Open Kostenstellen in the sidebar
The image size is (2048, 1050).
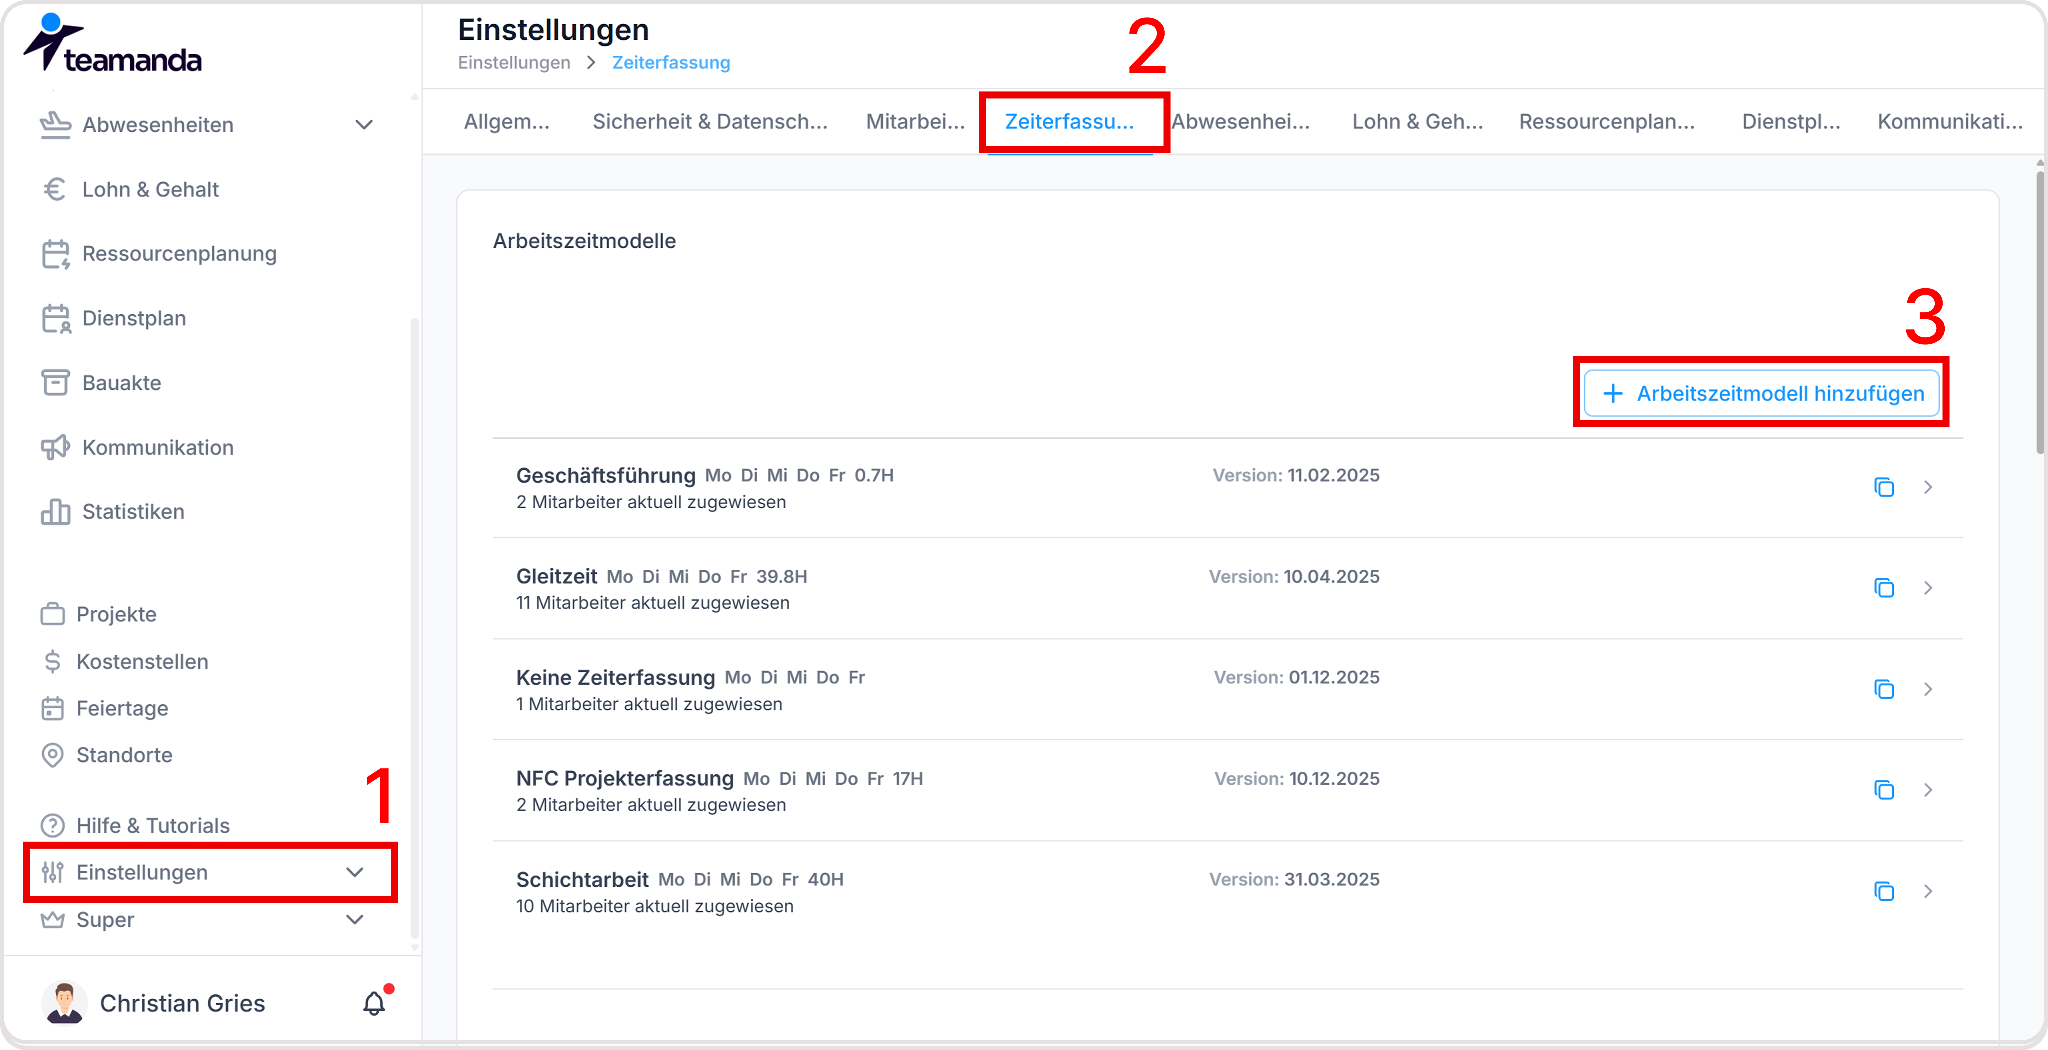coord(142,661)
